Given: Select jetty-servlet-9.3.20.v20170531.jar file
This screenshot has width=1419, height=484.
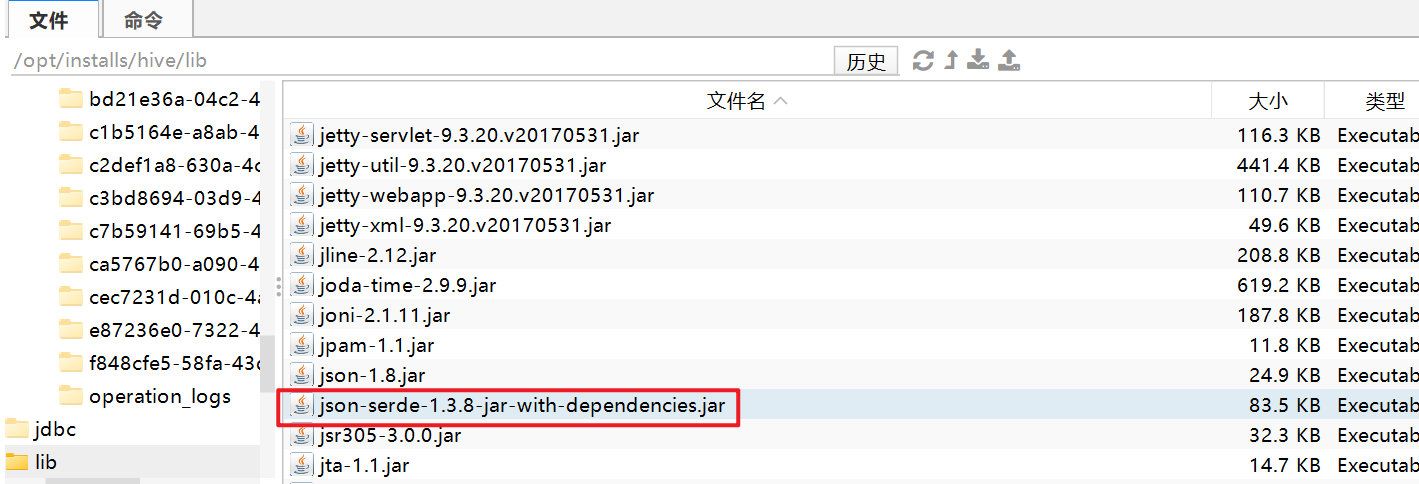Looking at the screenshot, I should [479, 135].
